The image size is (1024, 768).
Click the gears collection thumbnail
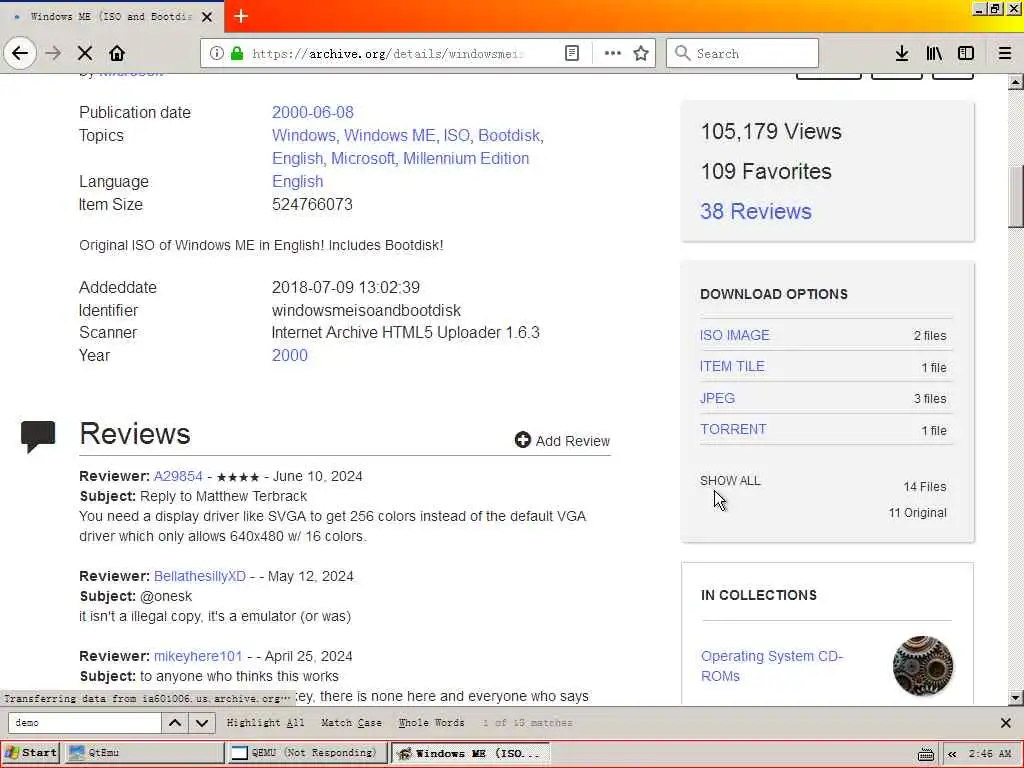point(923,666)
